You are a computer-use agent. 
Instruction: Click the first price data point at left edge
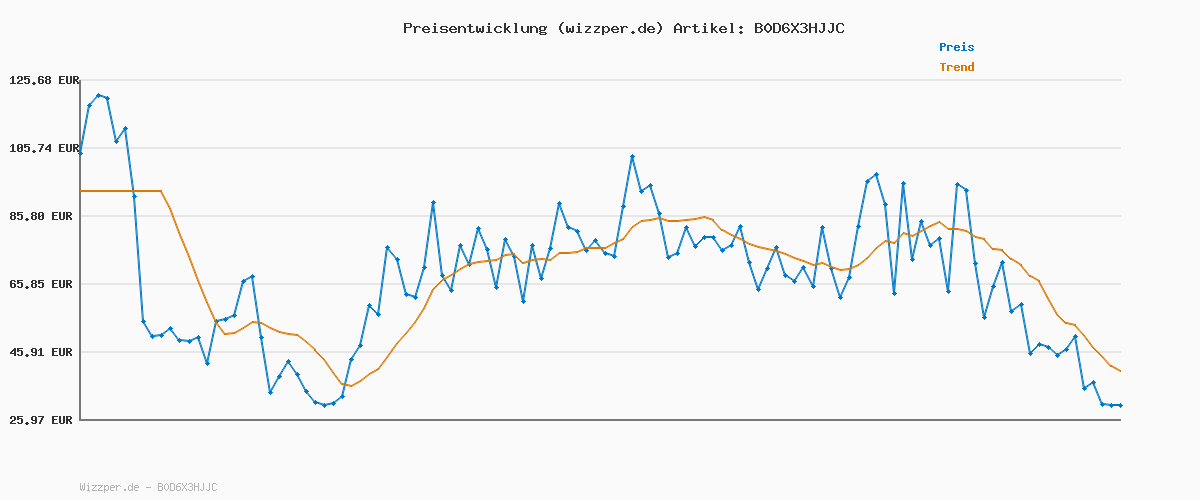tap(81, 153)
